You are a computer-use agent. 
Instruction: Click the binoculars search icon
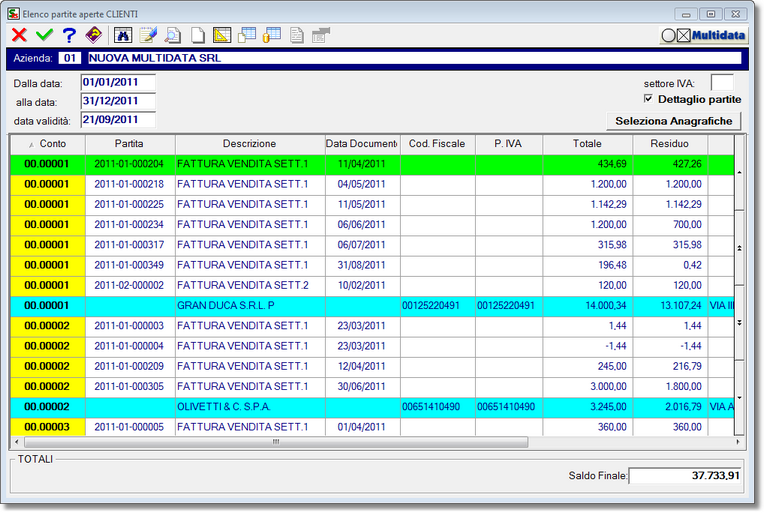coord(123,35)
